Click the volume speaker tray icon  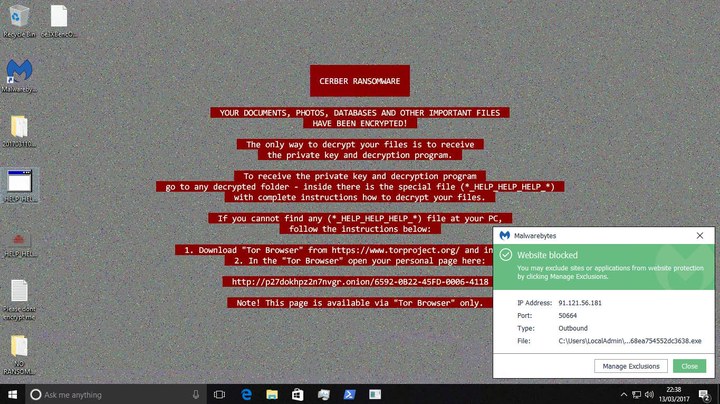[x=649, y=394]
